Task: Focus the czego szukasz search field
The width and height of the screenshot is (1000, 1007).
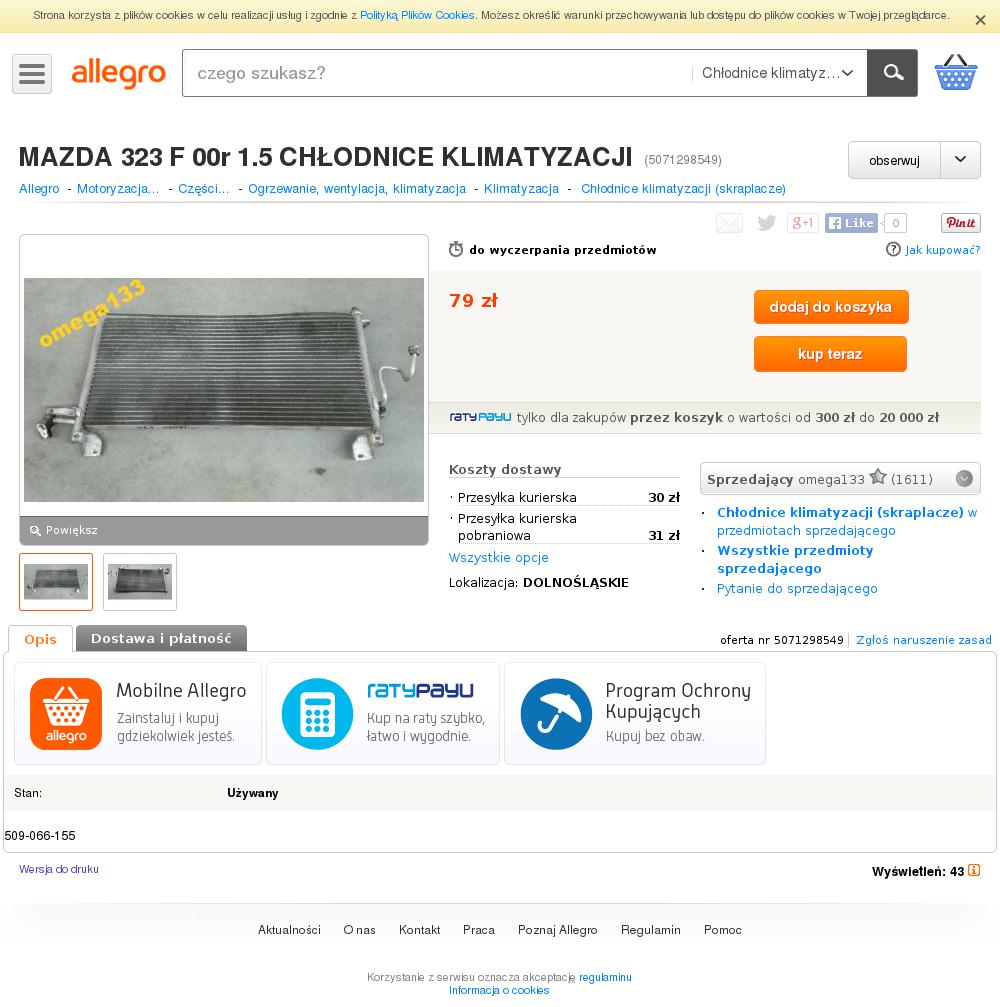Action: click(437, 73)
